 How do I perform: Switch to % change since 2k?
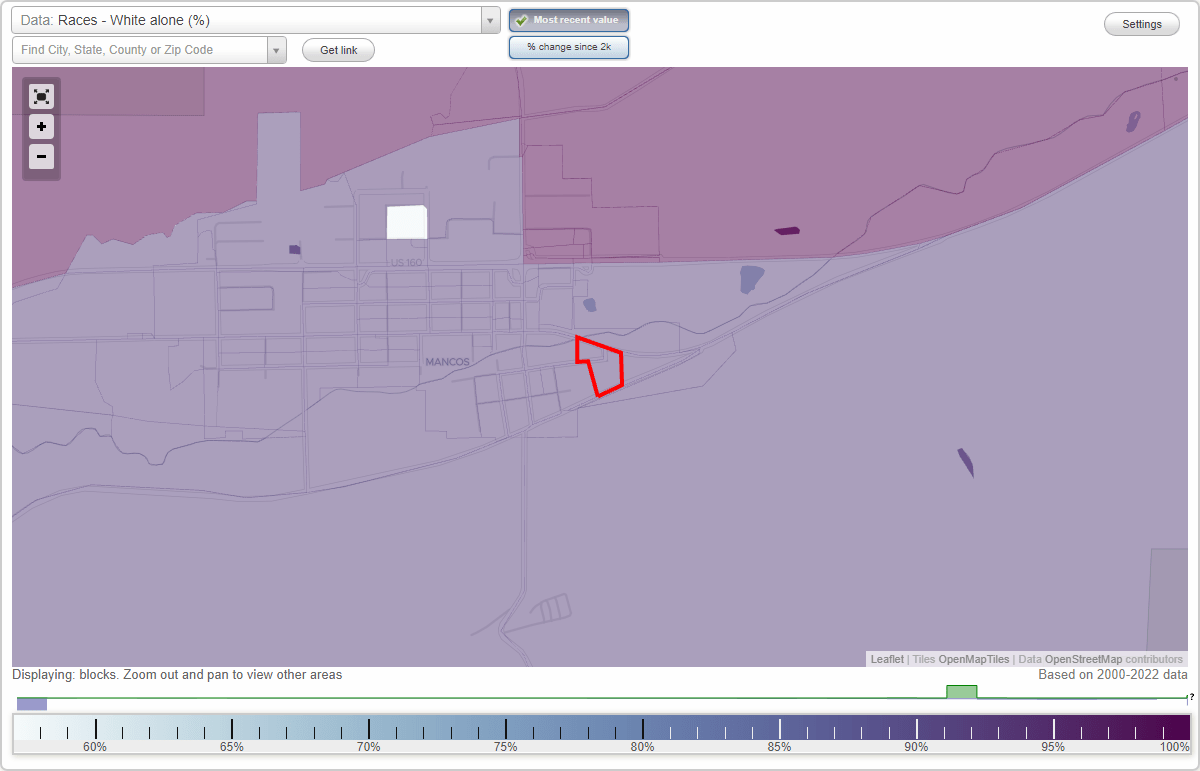pos(569,47)
